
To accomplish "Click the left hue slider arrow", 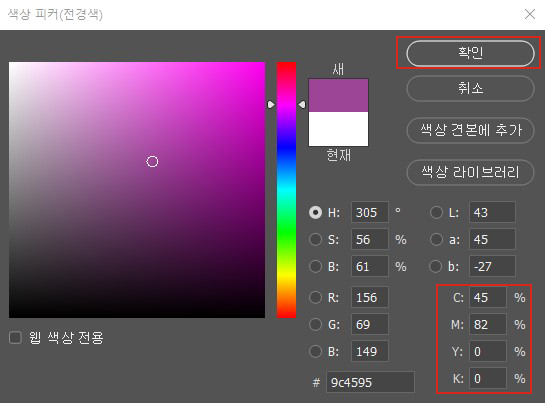I will click(x=271, y=104).
